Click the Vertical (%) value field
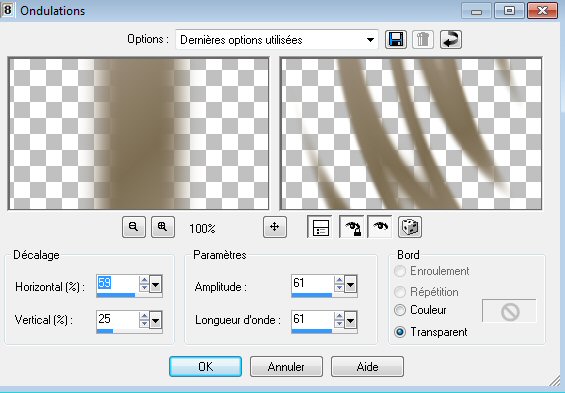 pyautogui.click(x=117, y=319)
